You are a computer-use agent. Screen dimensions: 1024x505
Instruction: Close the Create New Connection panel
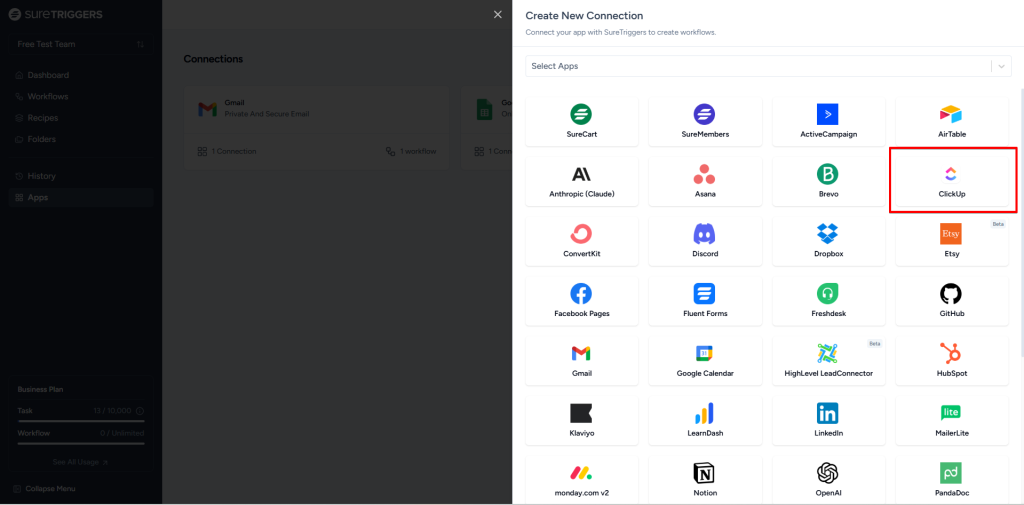point(498,14)
